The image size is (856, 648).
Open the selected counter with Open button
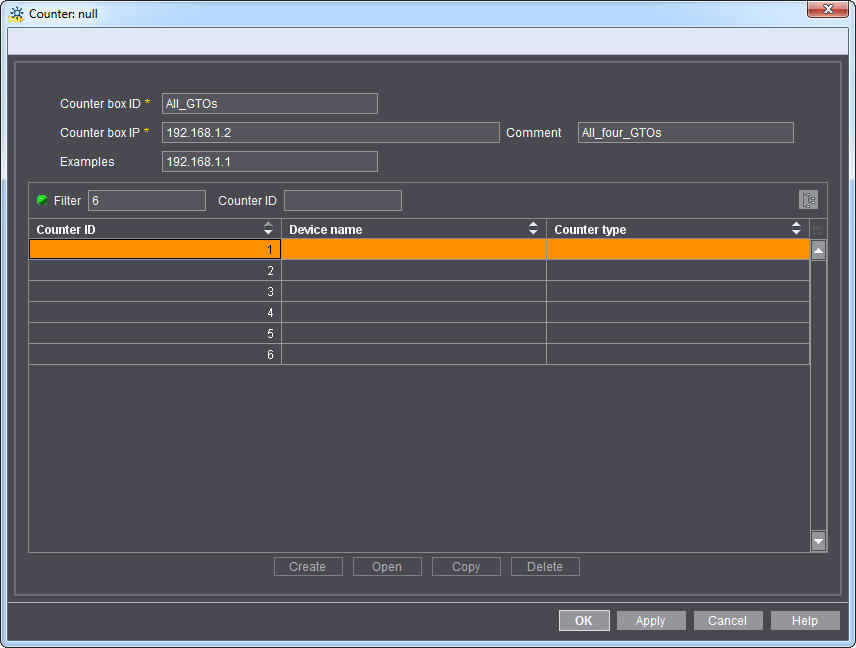387,566
